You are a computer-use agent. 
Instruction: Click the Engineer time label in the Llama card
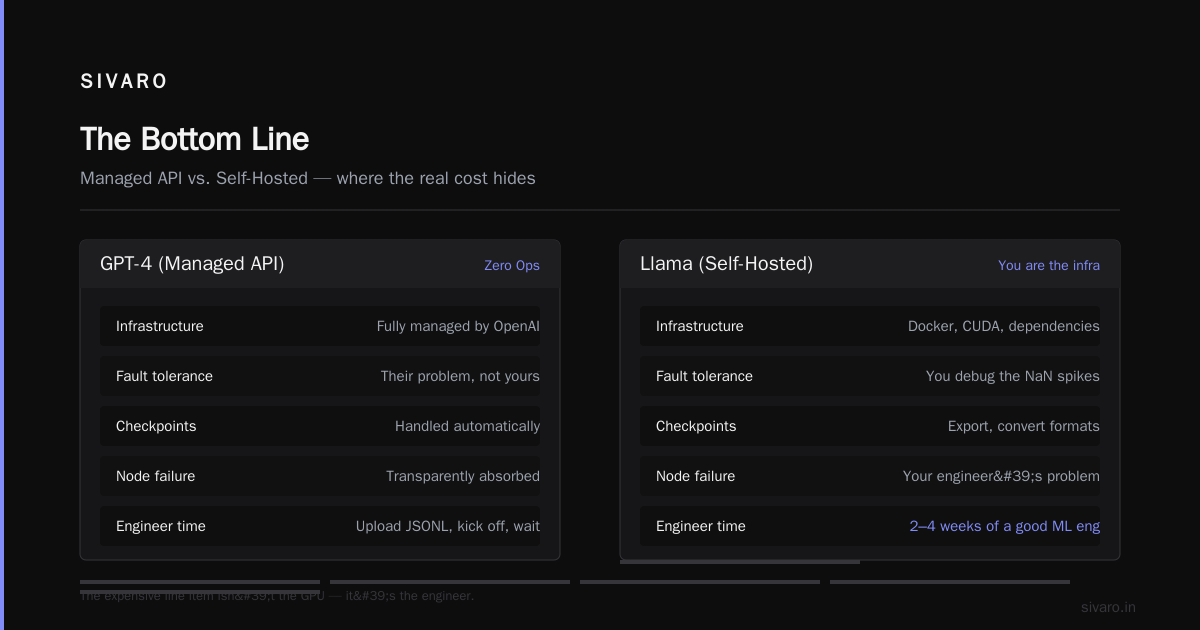click(x=701, y=526)
